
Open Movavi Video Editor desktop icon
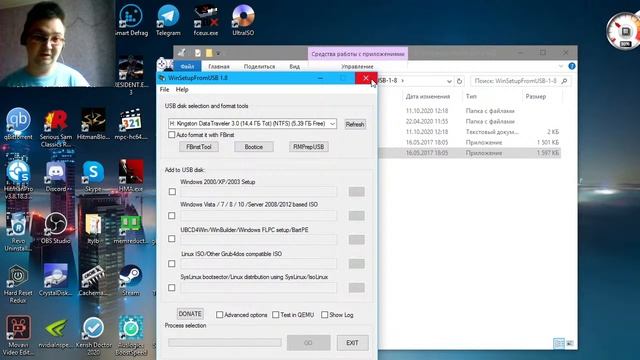[18, 336]
